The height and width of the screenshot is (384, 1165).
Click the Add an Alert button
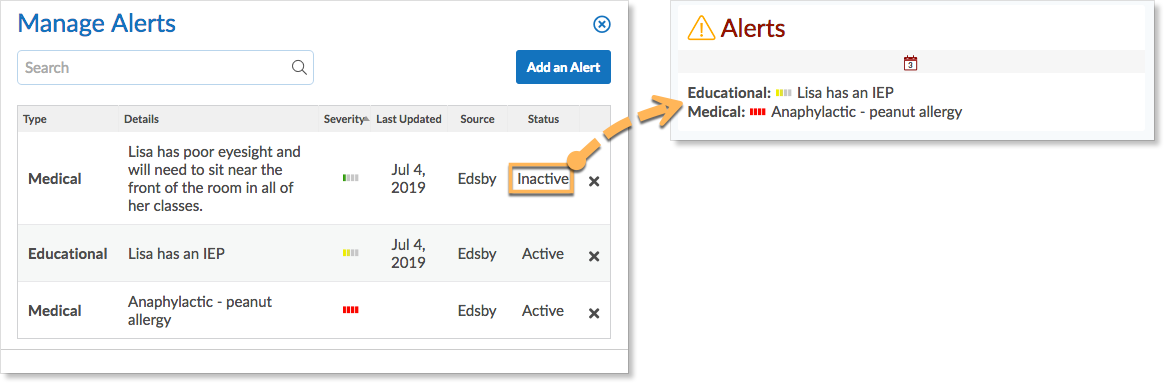coord(563,67)
